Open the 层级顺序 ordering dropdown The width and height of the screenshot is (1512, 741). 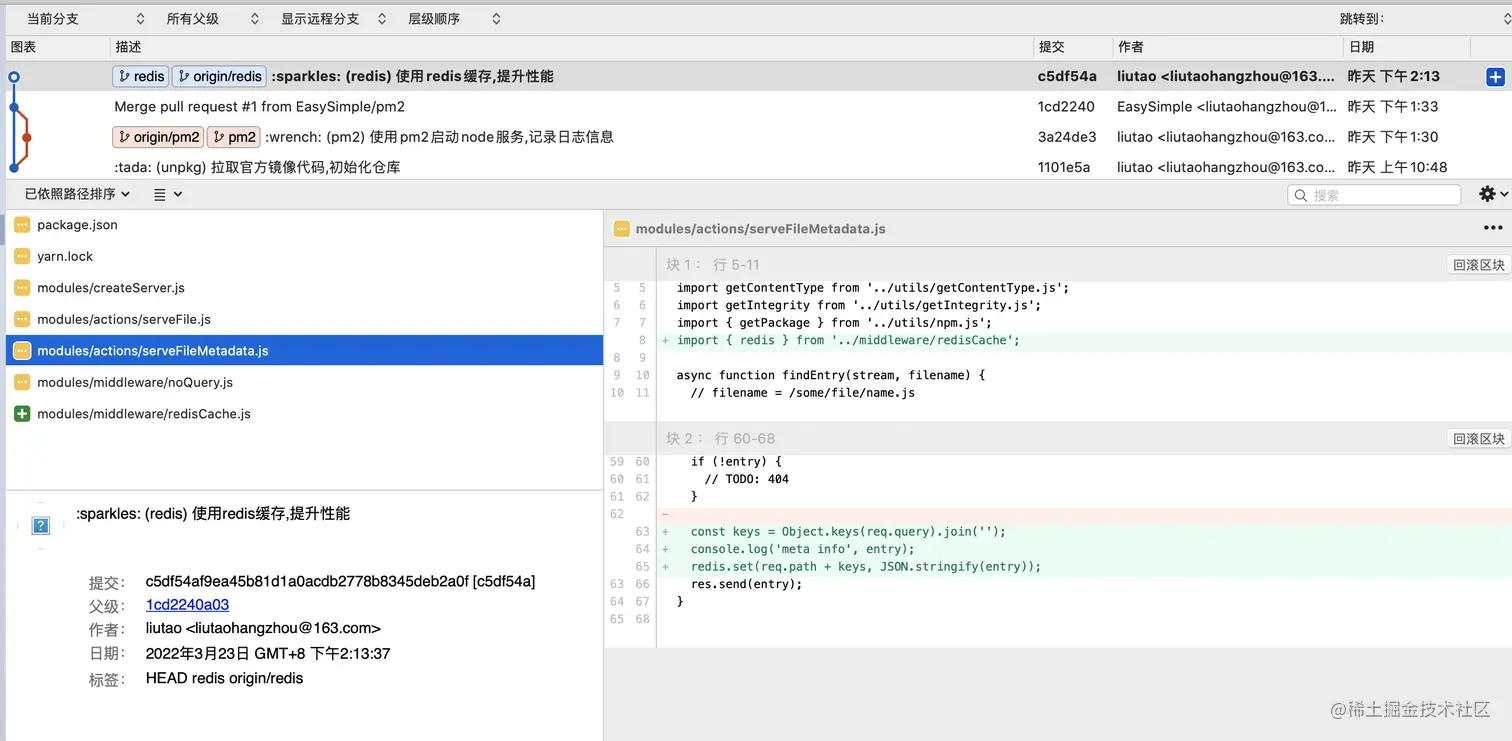pyautogui.click(x=454, y=19)
